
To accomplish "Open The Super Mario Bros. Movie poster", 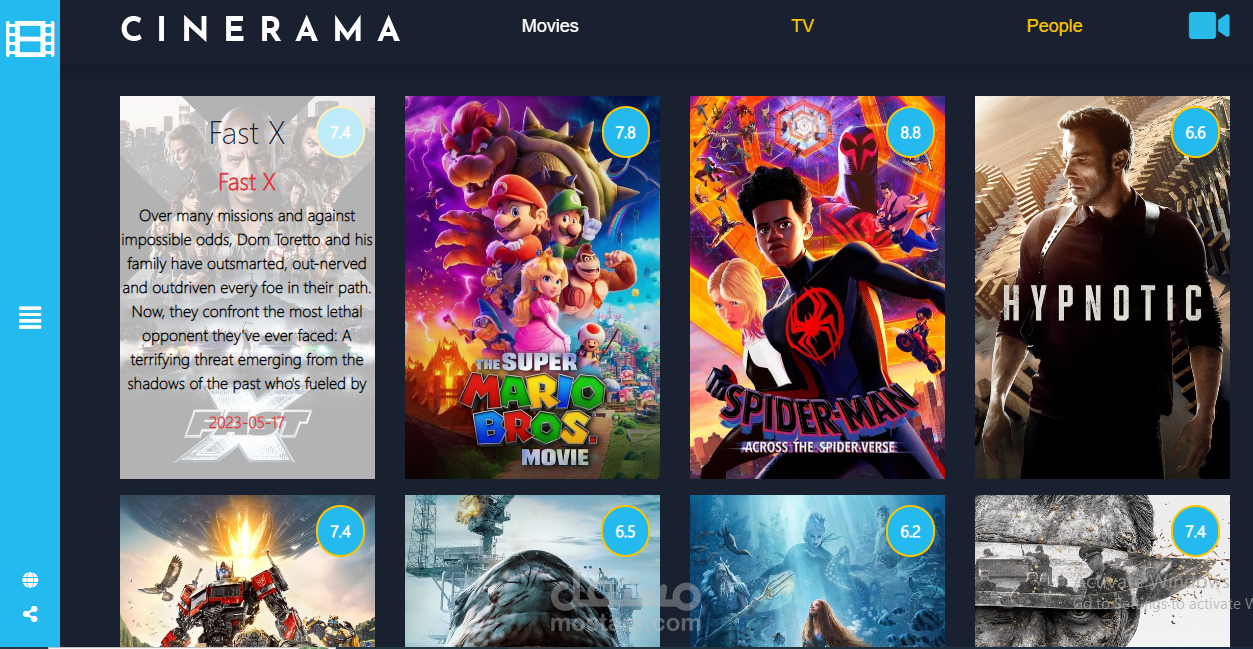I will coord(532,287).
